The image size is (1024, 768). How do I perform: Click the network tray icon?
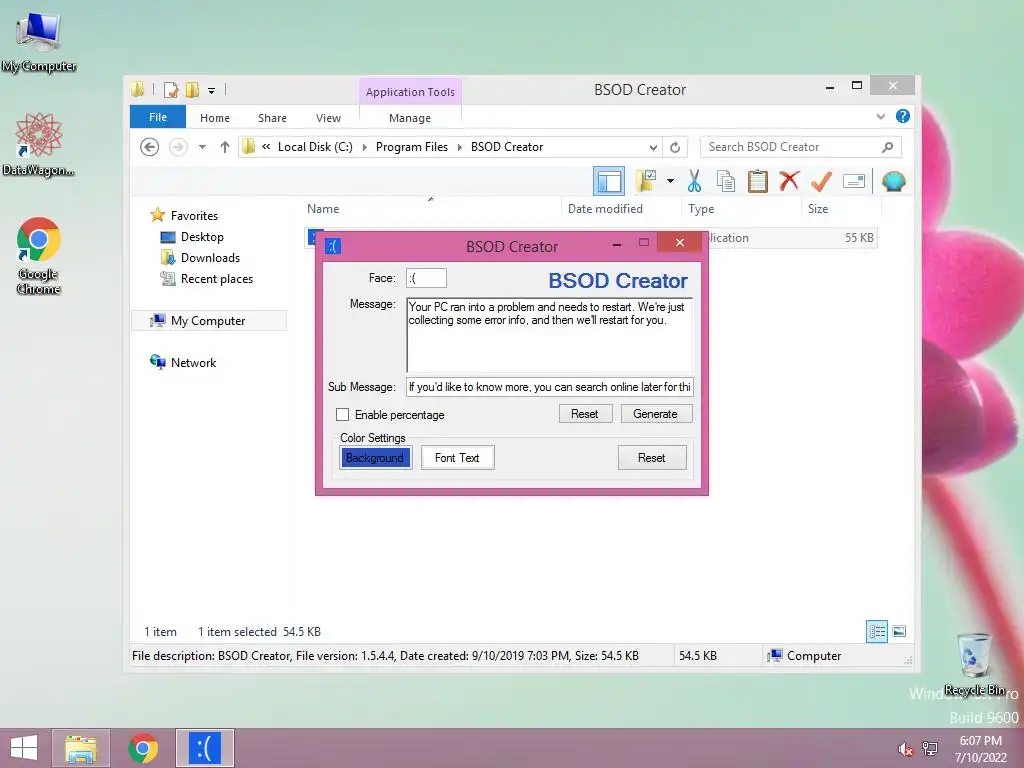[930, 749]
